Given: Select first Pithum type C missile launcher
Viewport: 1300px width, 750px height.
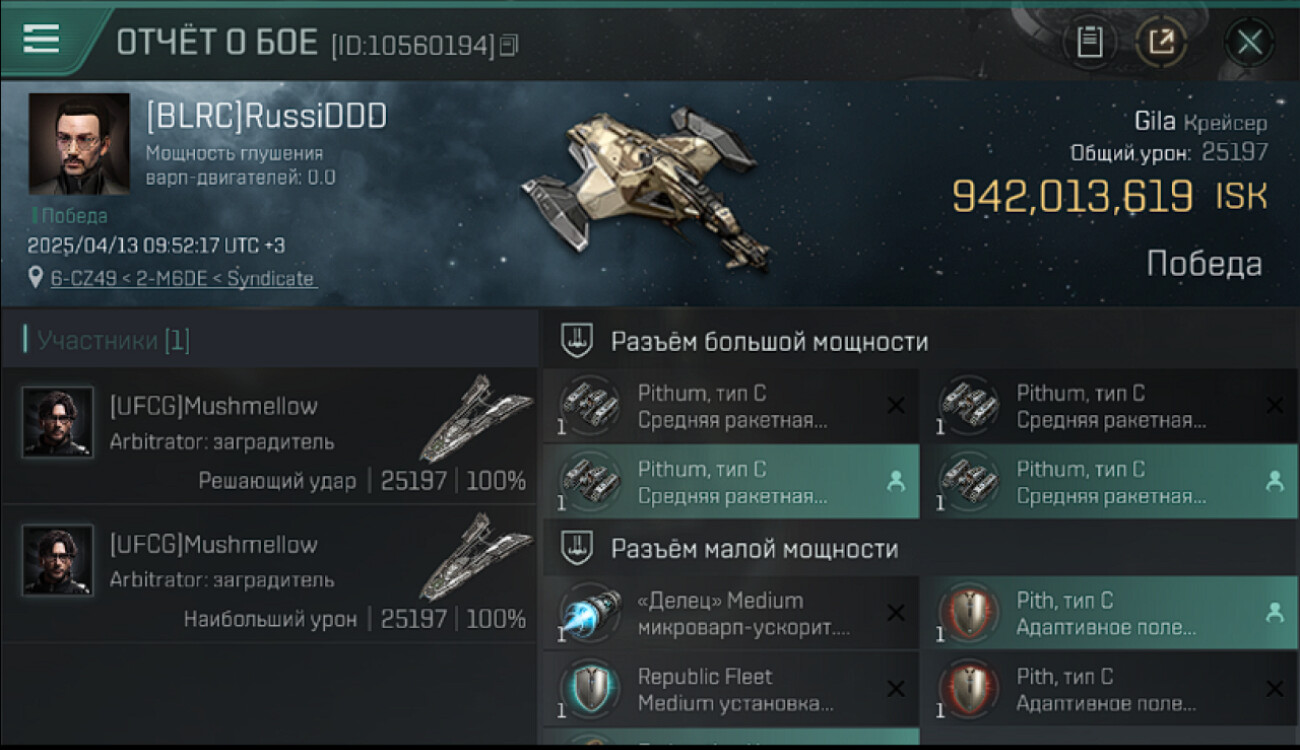Looking at the screenshot, I should (x=731, y=406).
